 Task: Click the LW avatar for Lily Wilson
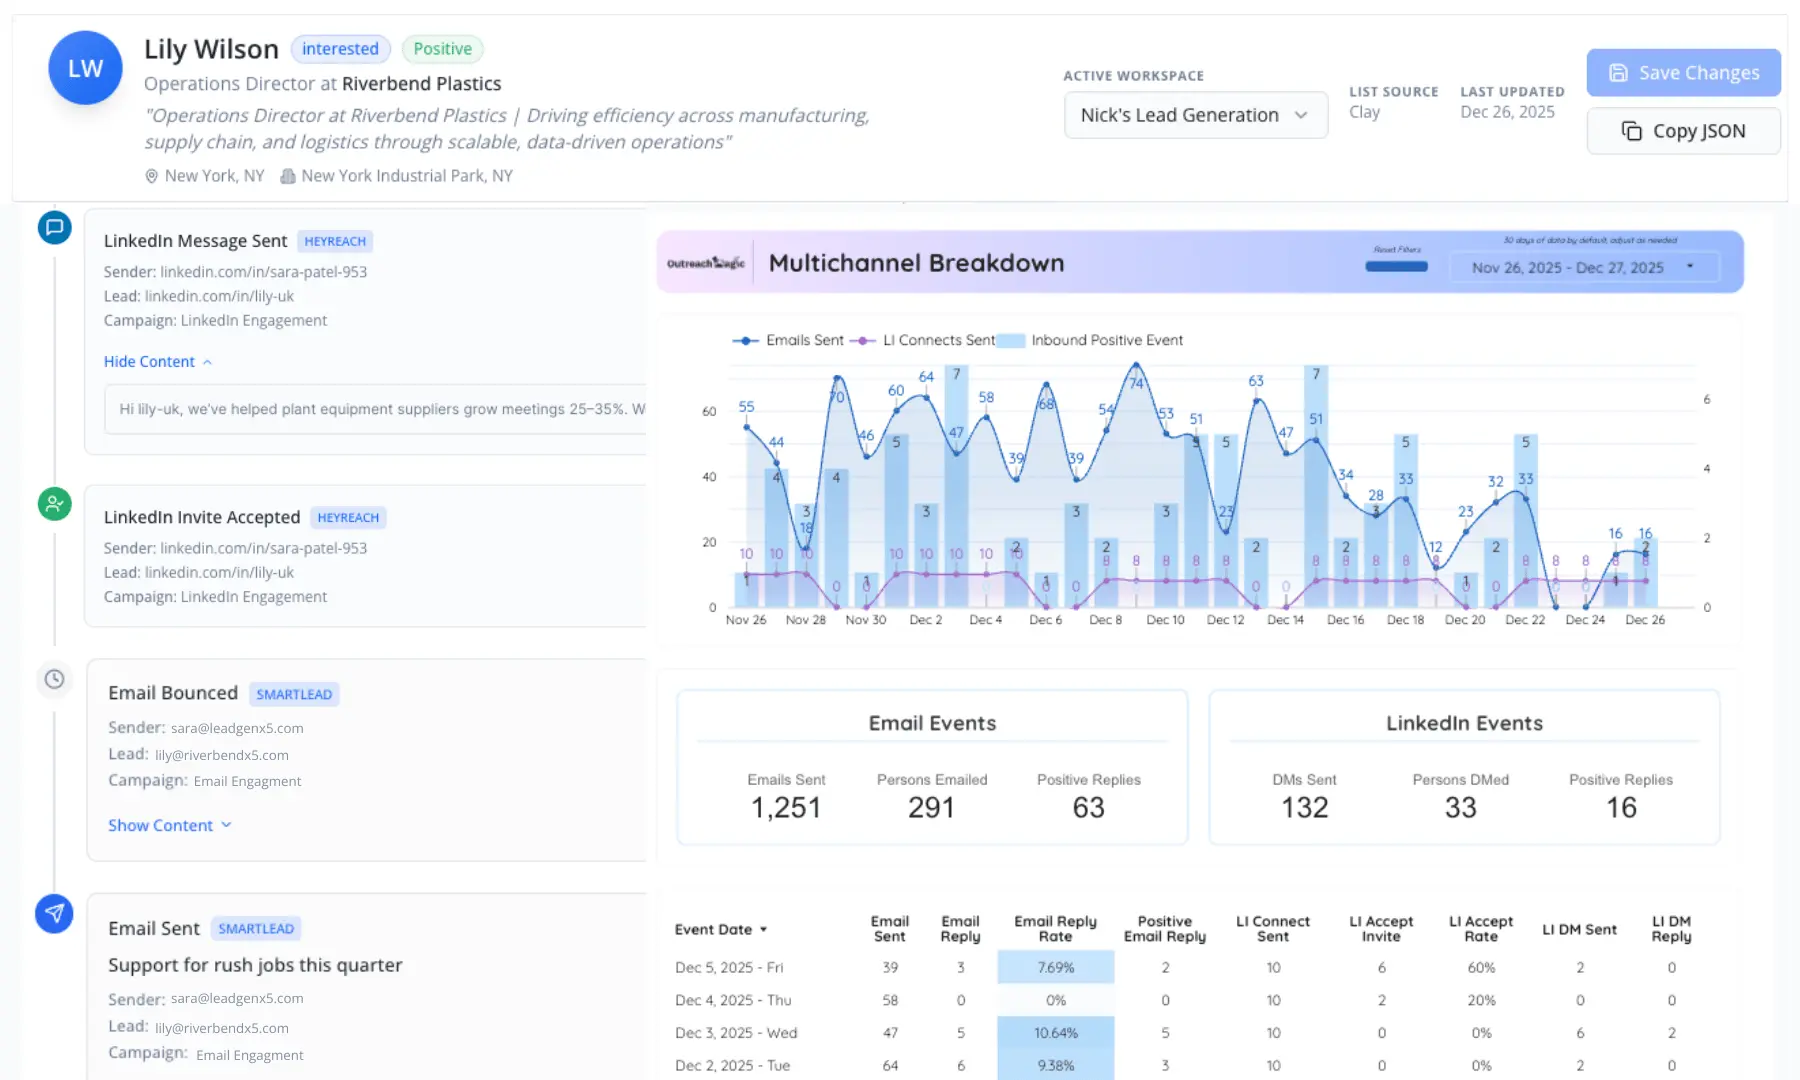pos(85,67)
